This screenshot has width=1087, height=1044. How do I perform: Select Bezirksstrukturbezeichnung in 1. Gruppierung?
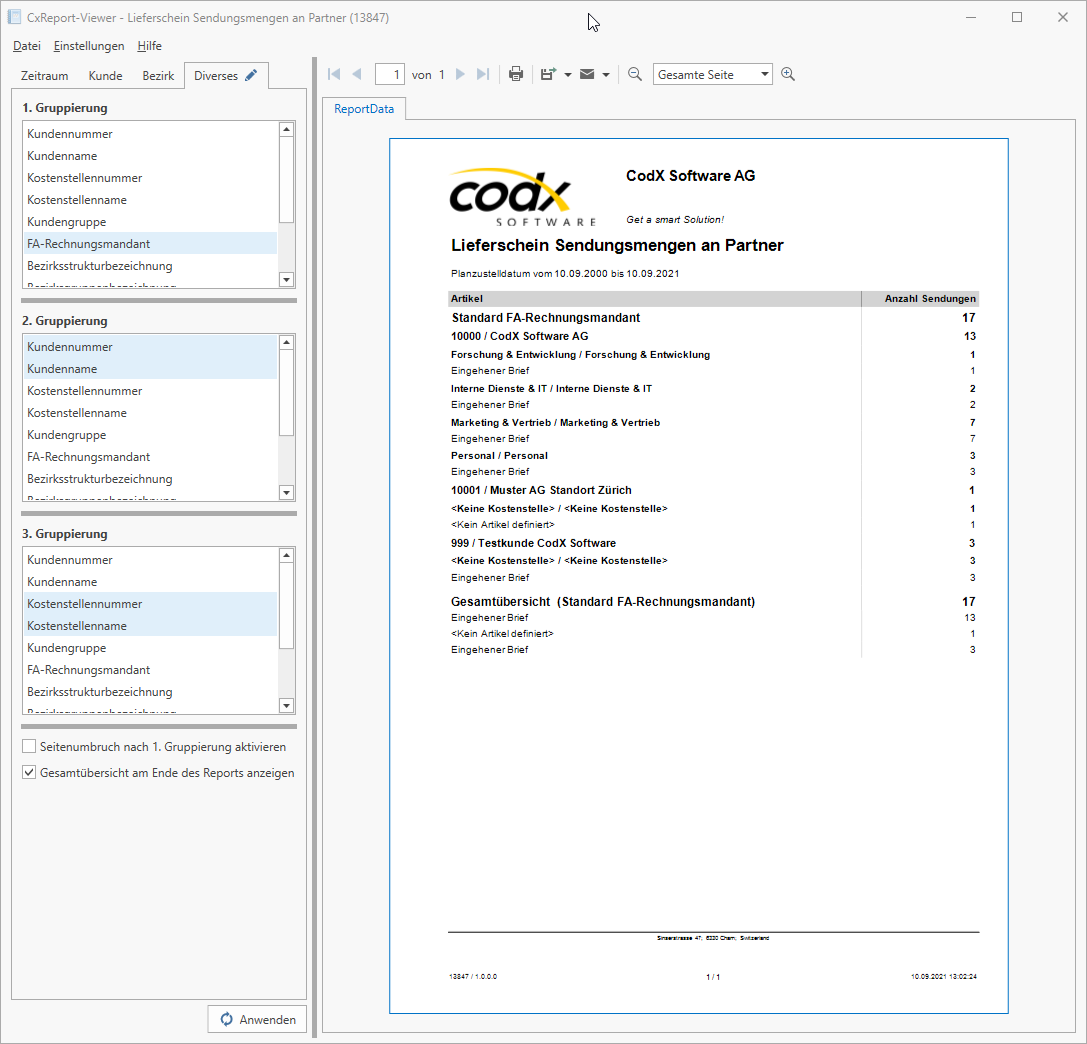(150, 266)
